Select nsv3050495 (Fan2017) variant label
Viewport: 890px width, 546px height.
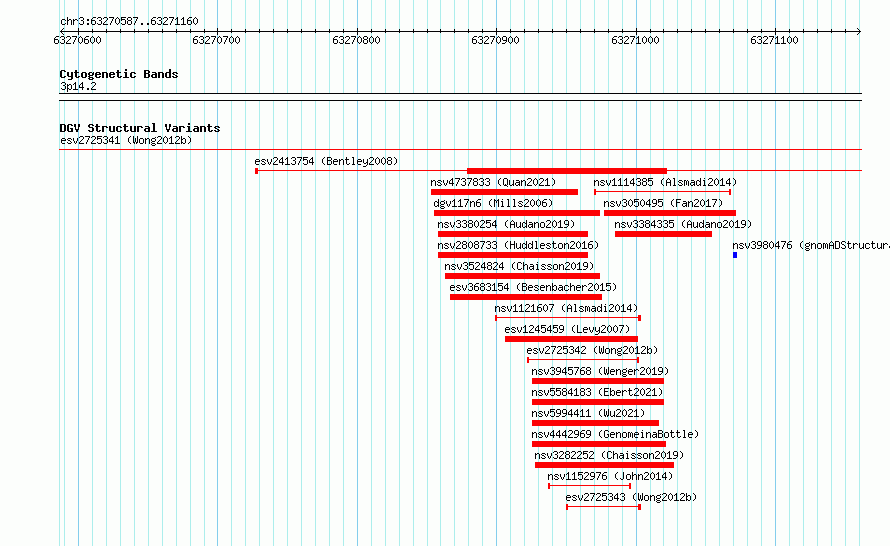click(663, 203)
